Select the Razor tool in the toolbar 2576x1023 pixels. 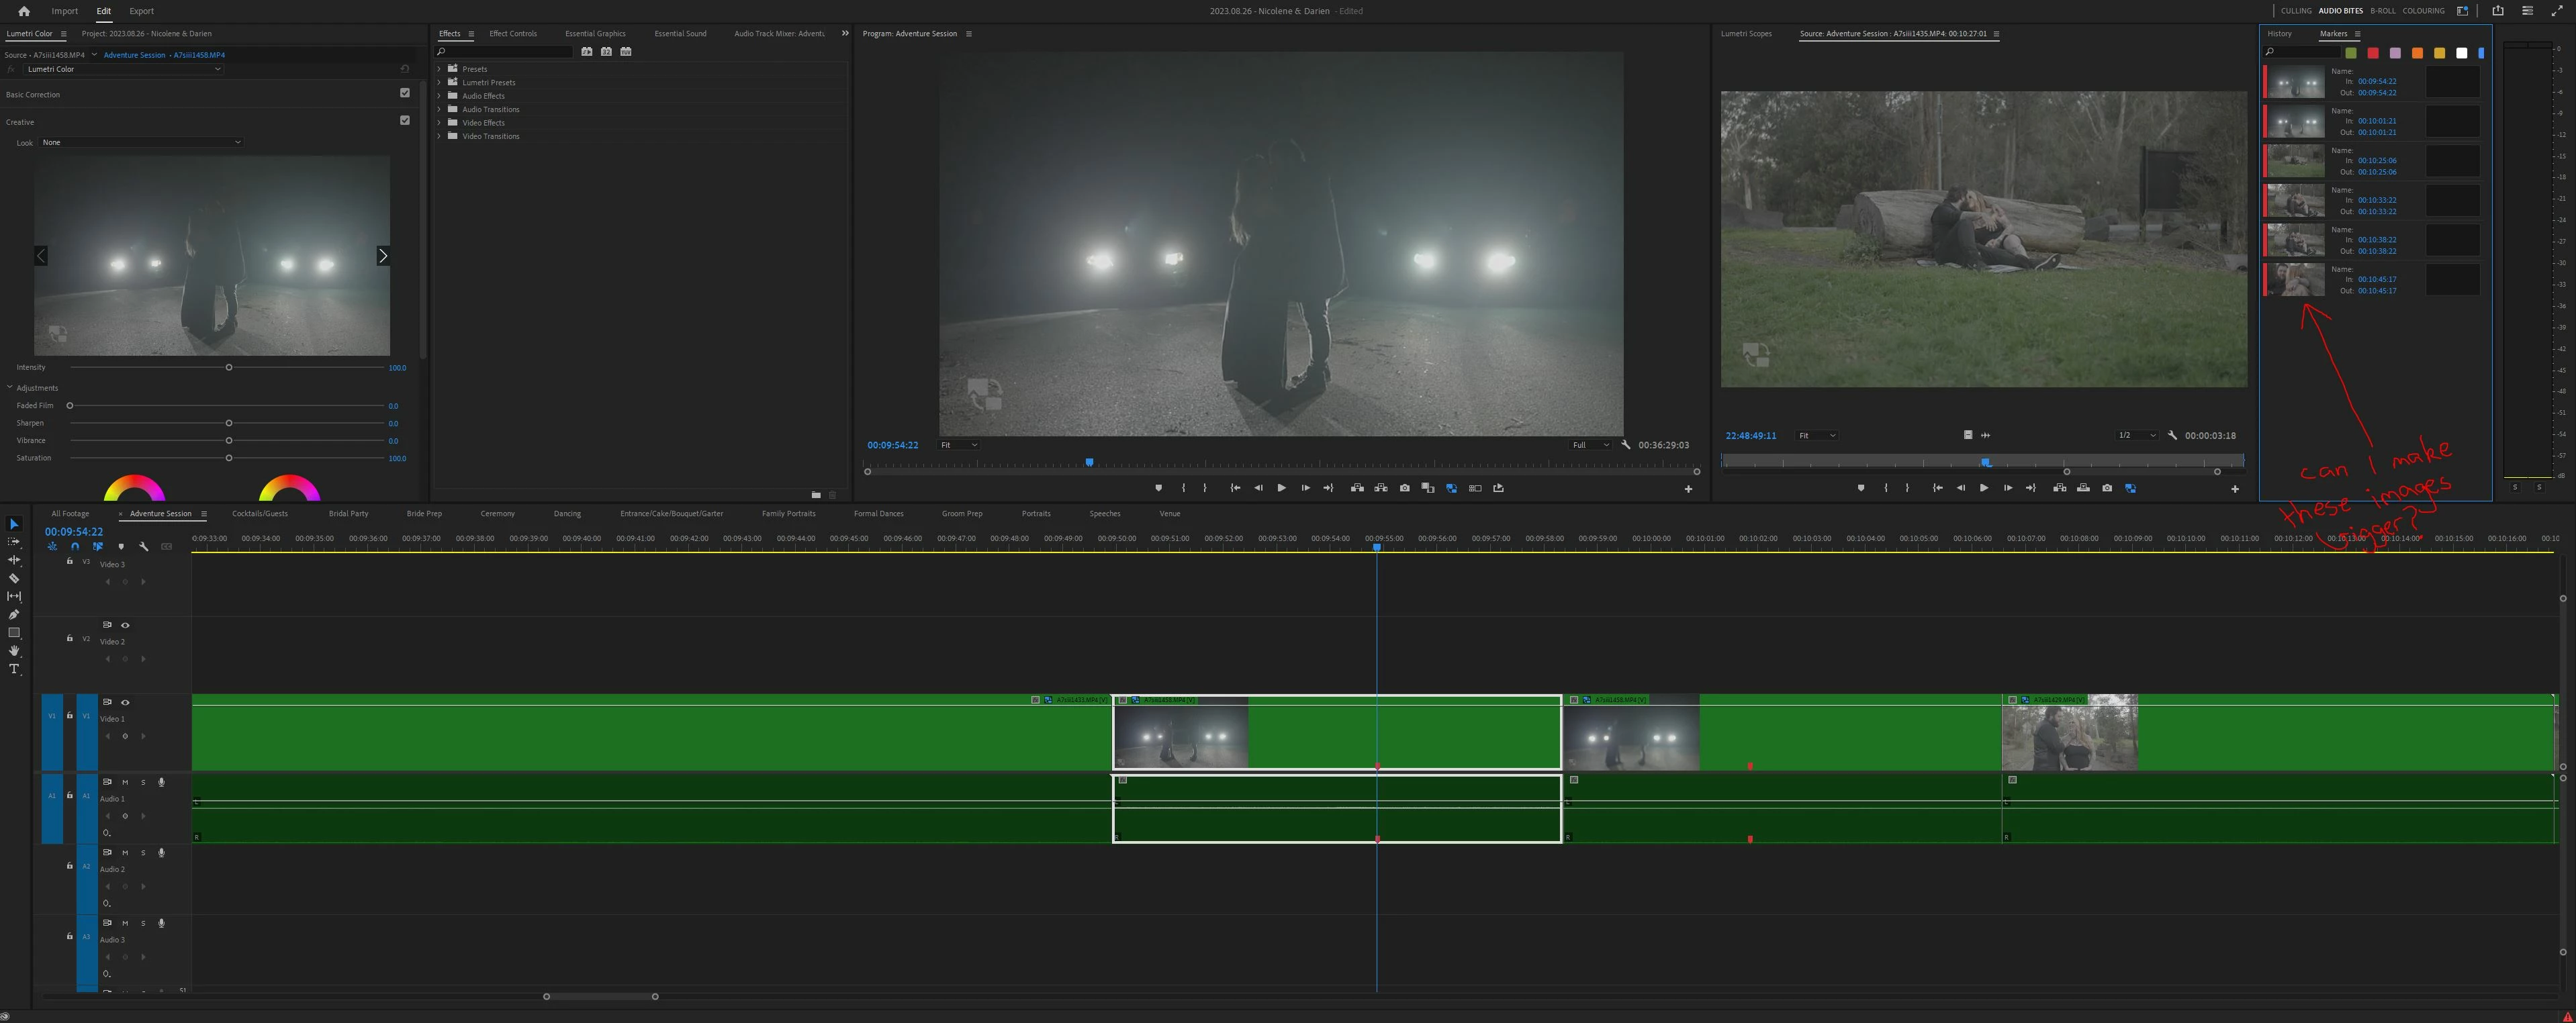(14, 578)
